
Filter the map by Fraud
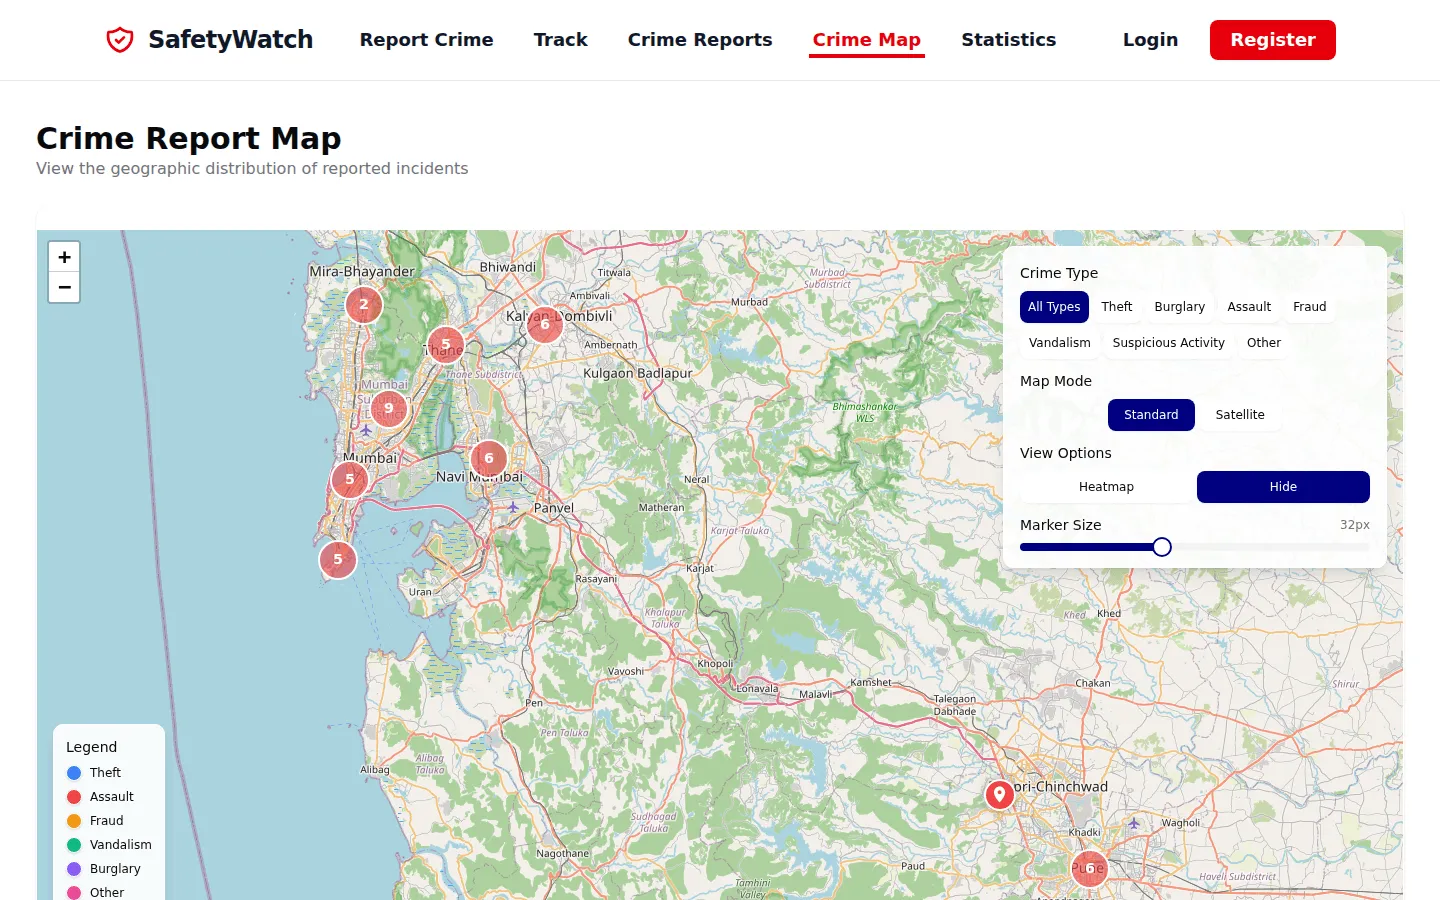pyautogui.click(x=1310, y=307)
